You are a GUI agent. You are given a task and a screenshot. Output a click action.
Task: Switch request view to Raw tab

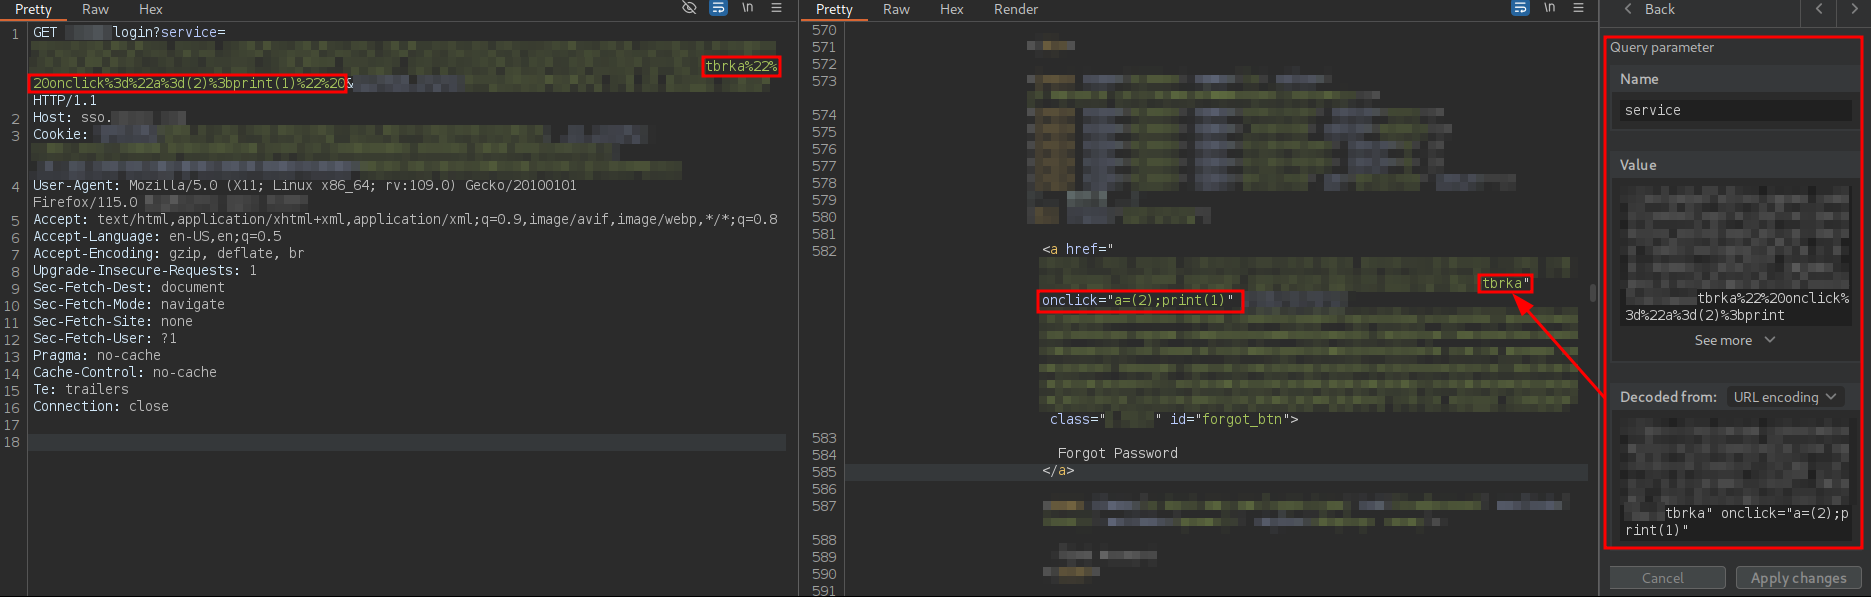95,9
